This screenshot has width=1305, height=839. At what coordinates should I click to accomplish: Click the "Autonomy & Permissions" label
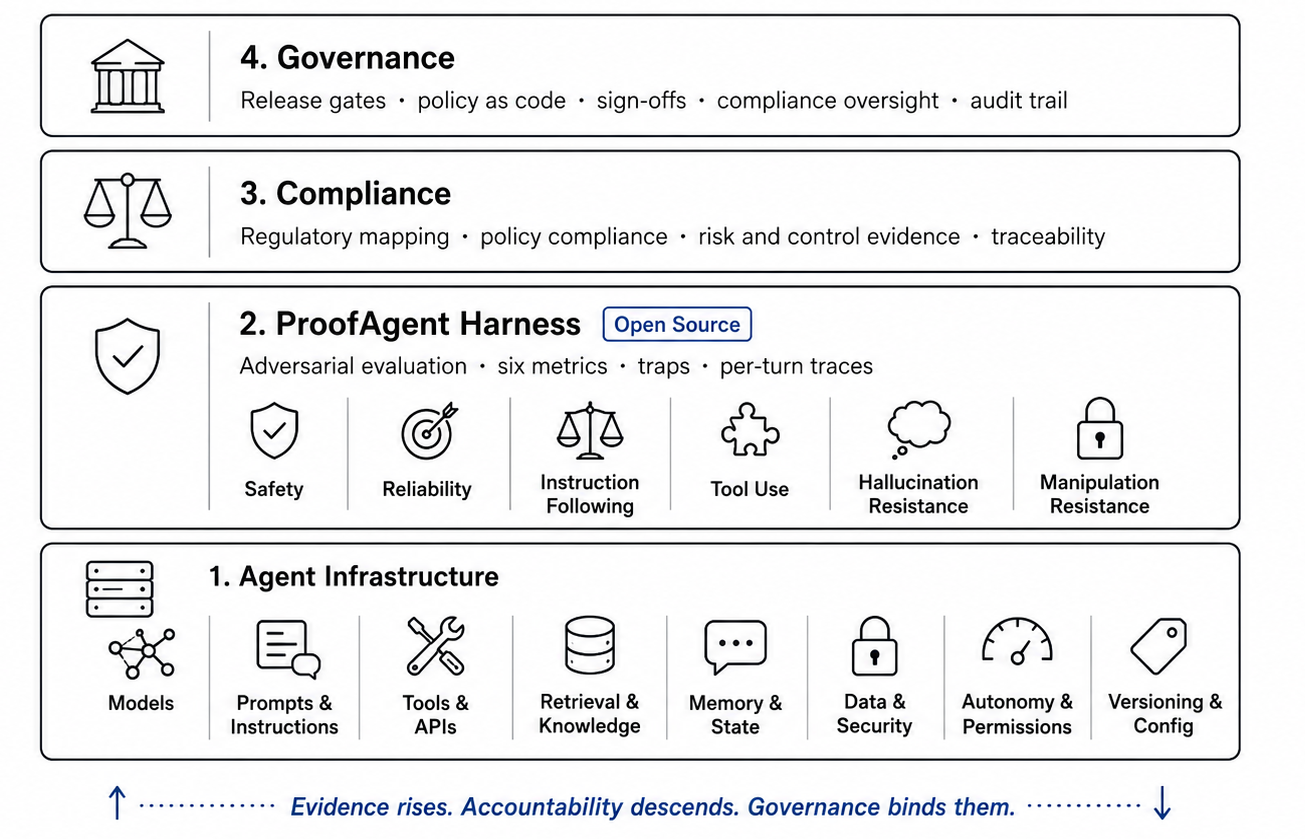tap(1017, 715)
